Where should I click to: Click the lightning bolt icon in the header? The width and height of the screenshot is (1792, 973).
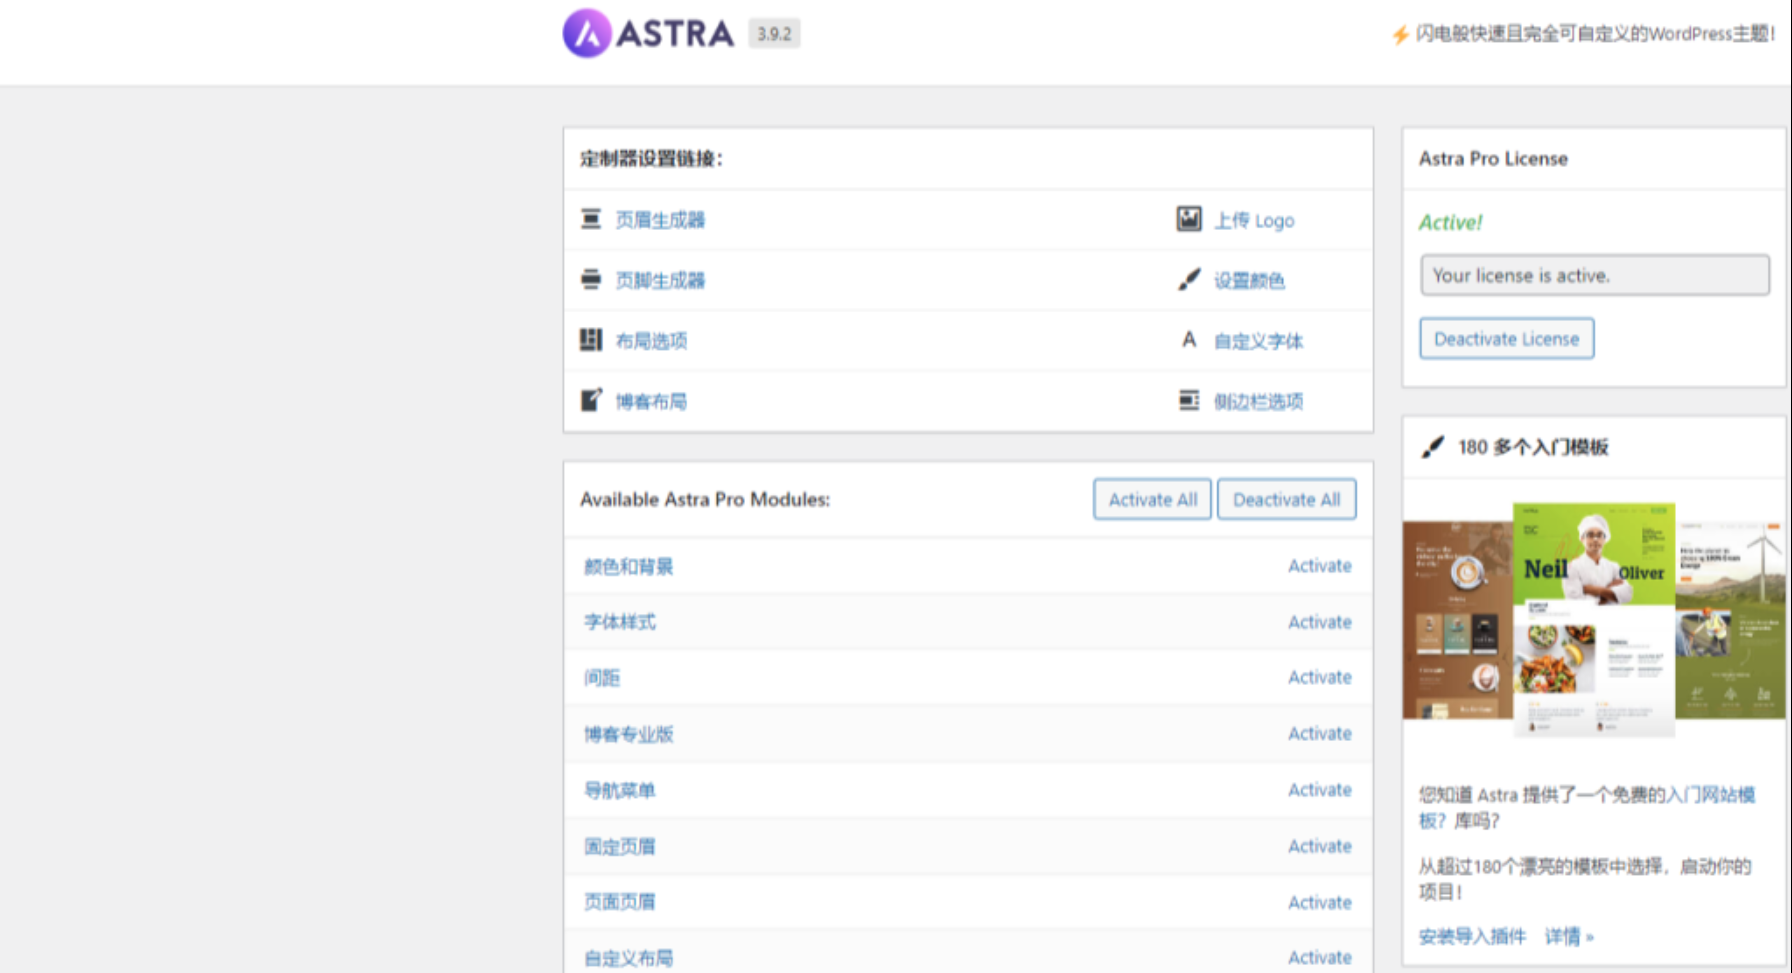click(x=1399, y=33)
